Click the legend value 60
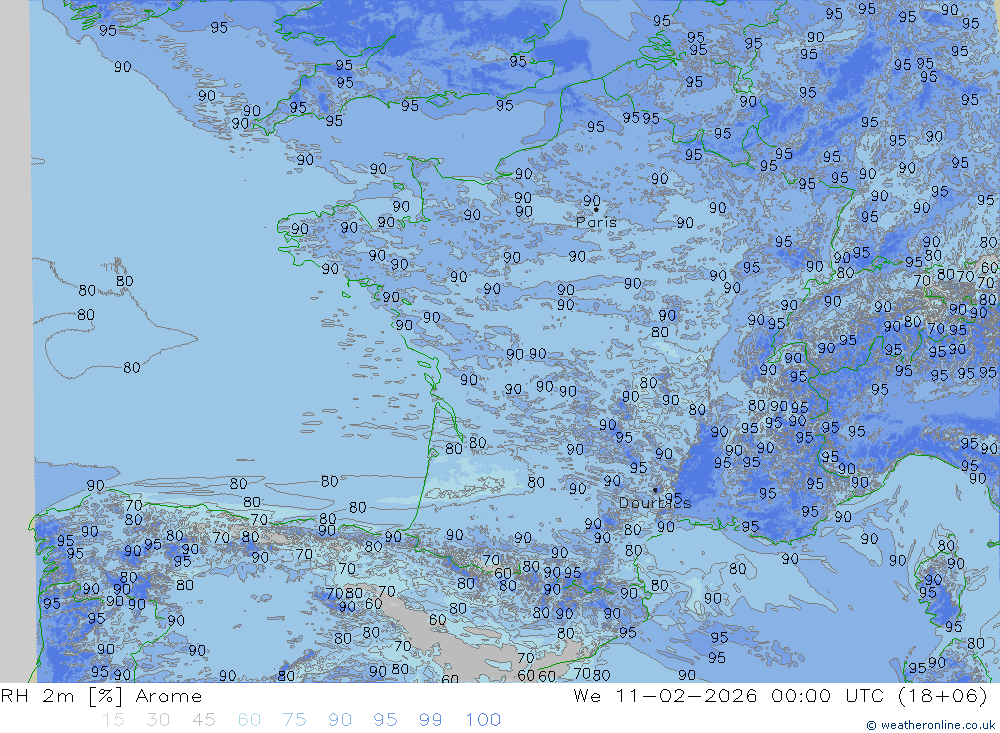1000x733 pixels. [x=249, y=720]
